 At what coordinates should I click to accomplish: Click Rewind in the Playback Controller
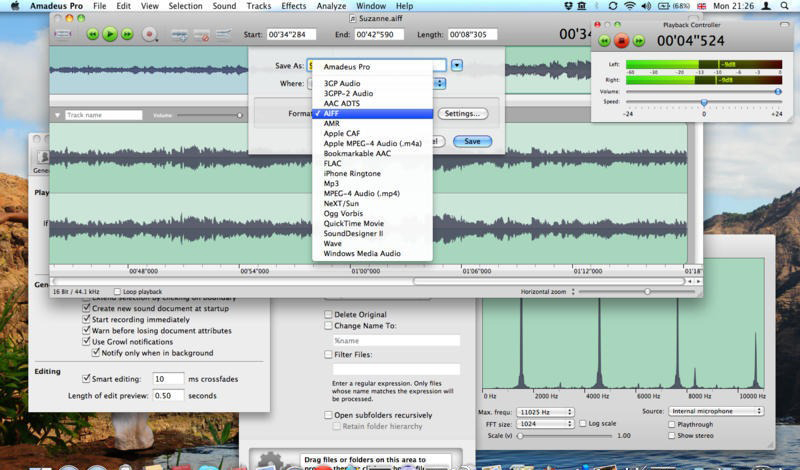(x=604, y=42)
